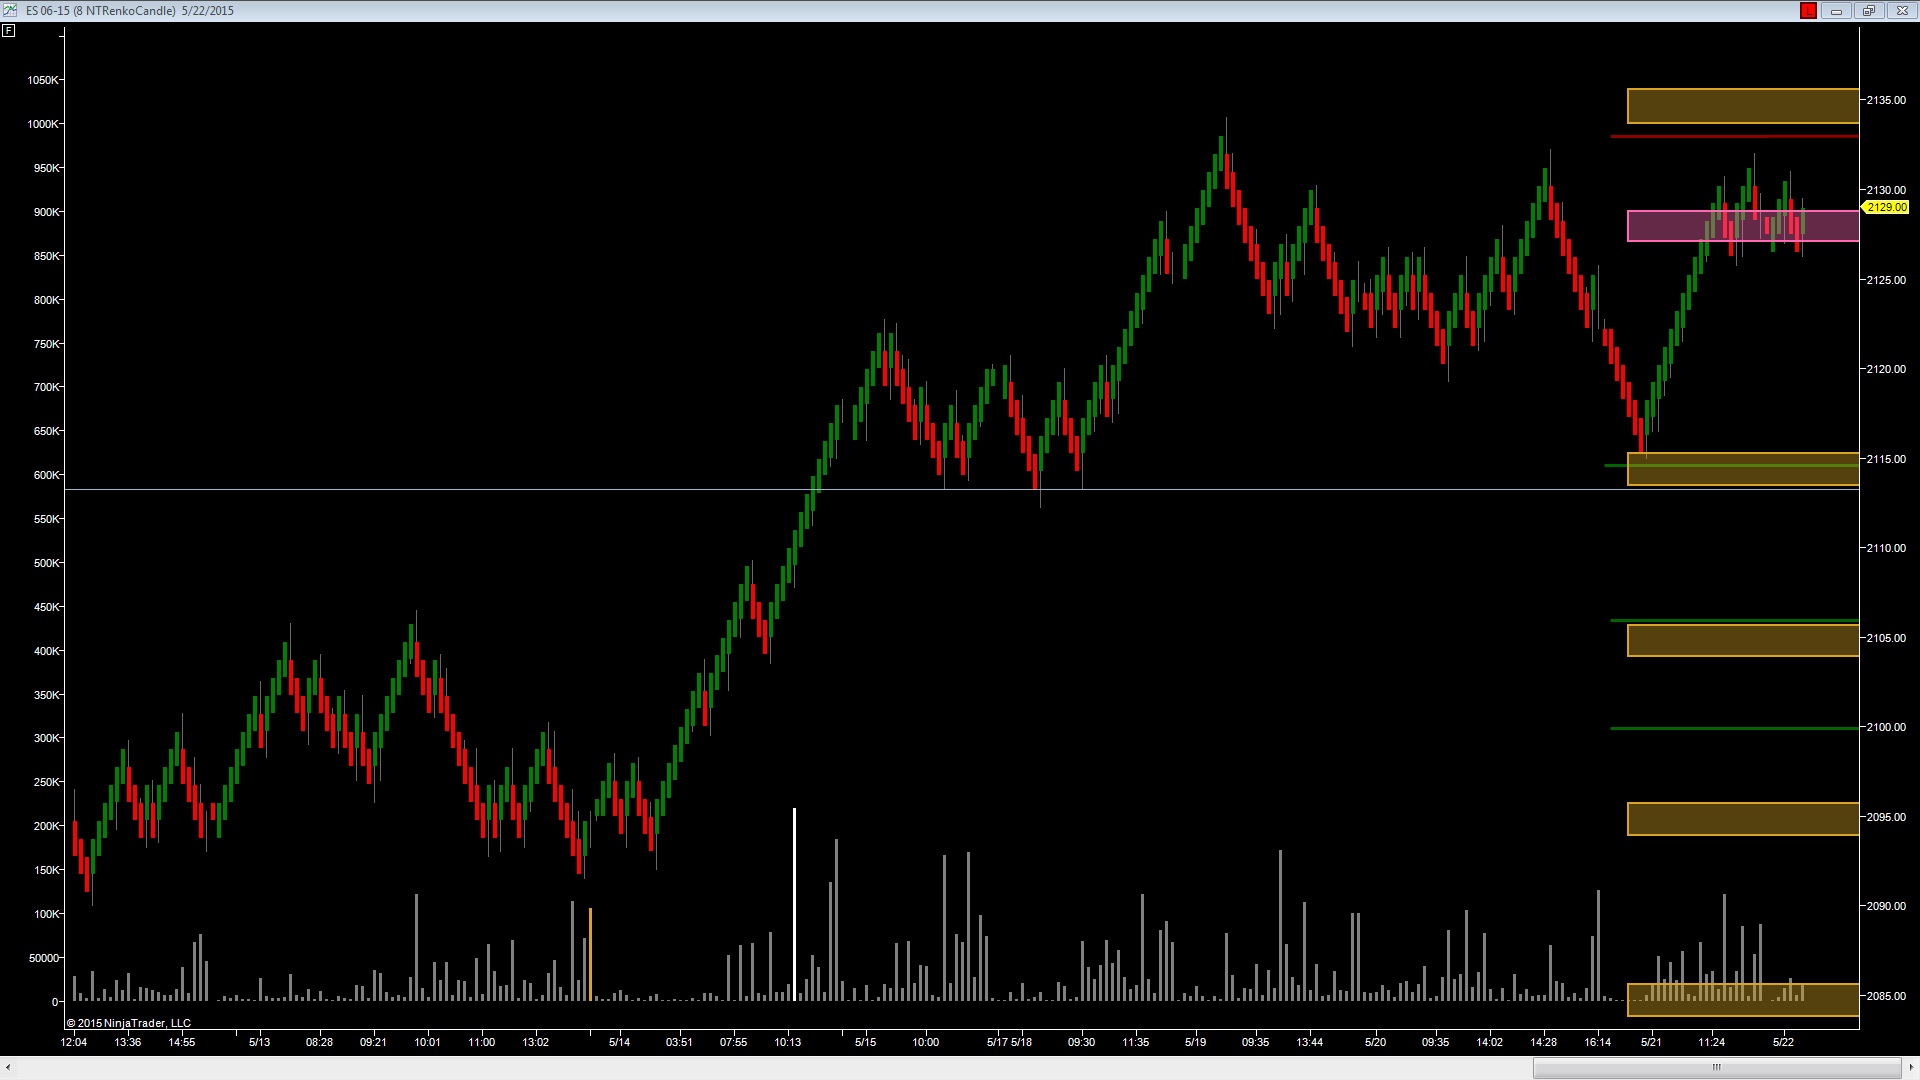The height and width of the screenshot is (1080, 1920).
Task: Click the dark red line below 2135 zone
Action: tap(1734, 136)
